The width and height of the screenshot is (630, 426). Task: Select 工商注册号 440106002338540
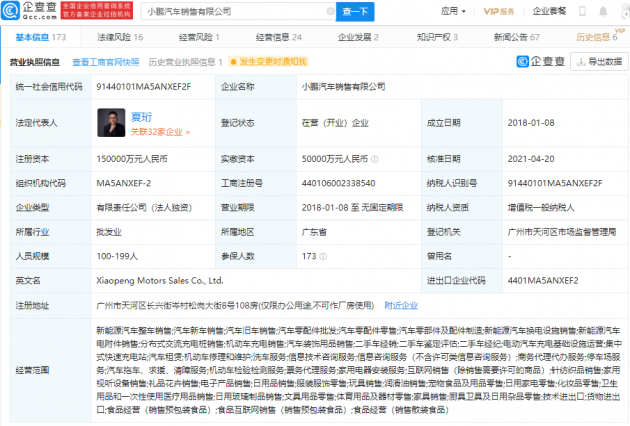[x=338, y=183]
